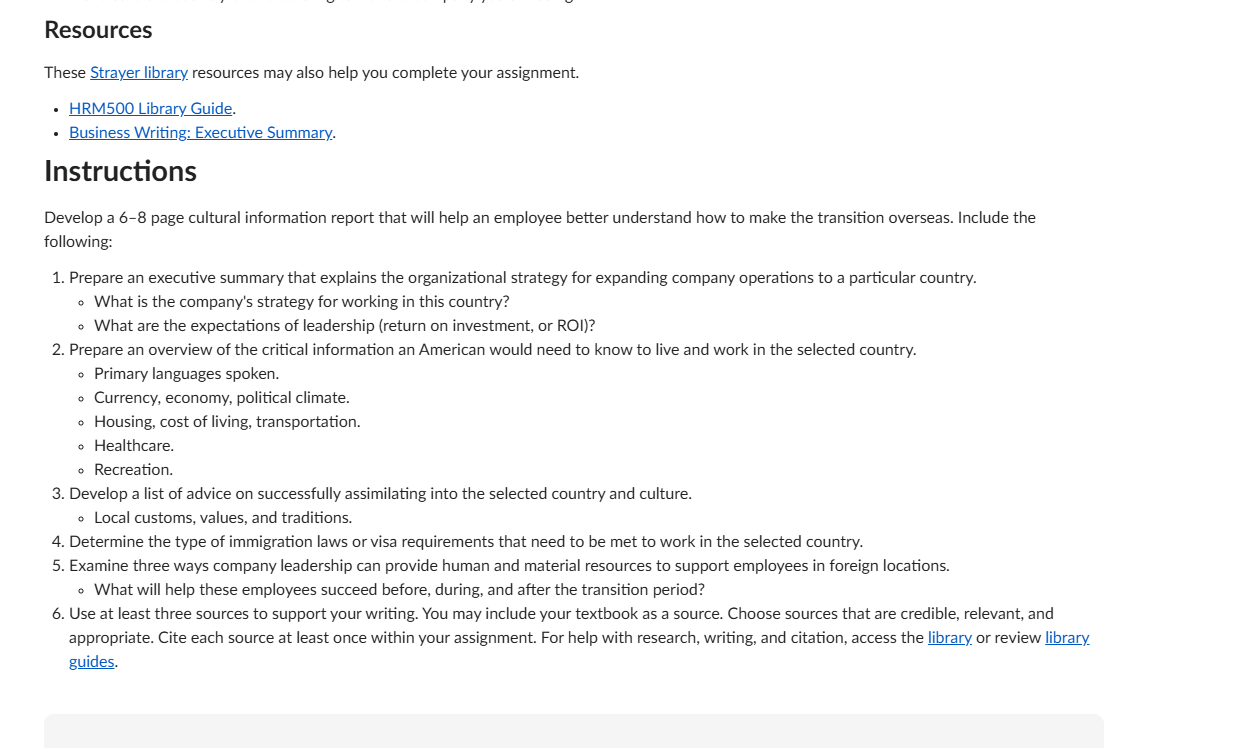The width and height of the screenshot is (1257, 748).
Task: Click the 'Recreation.' bullet text
Action: click(133, 470)
